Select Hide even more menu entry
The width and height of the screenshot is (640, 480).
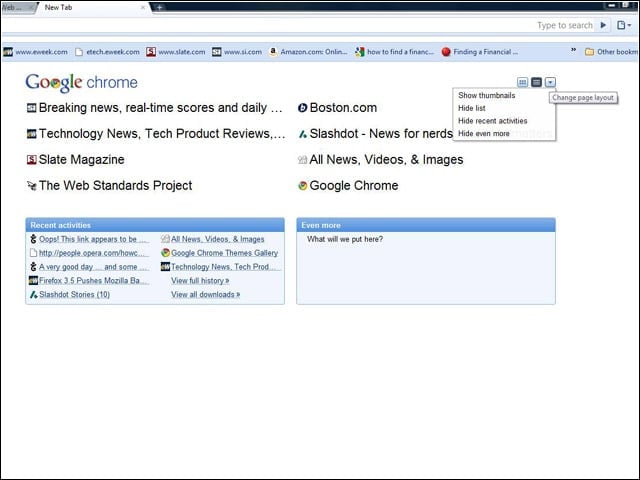tap(484, 133)
